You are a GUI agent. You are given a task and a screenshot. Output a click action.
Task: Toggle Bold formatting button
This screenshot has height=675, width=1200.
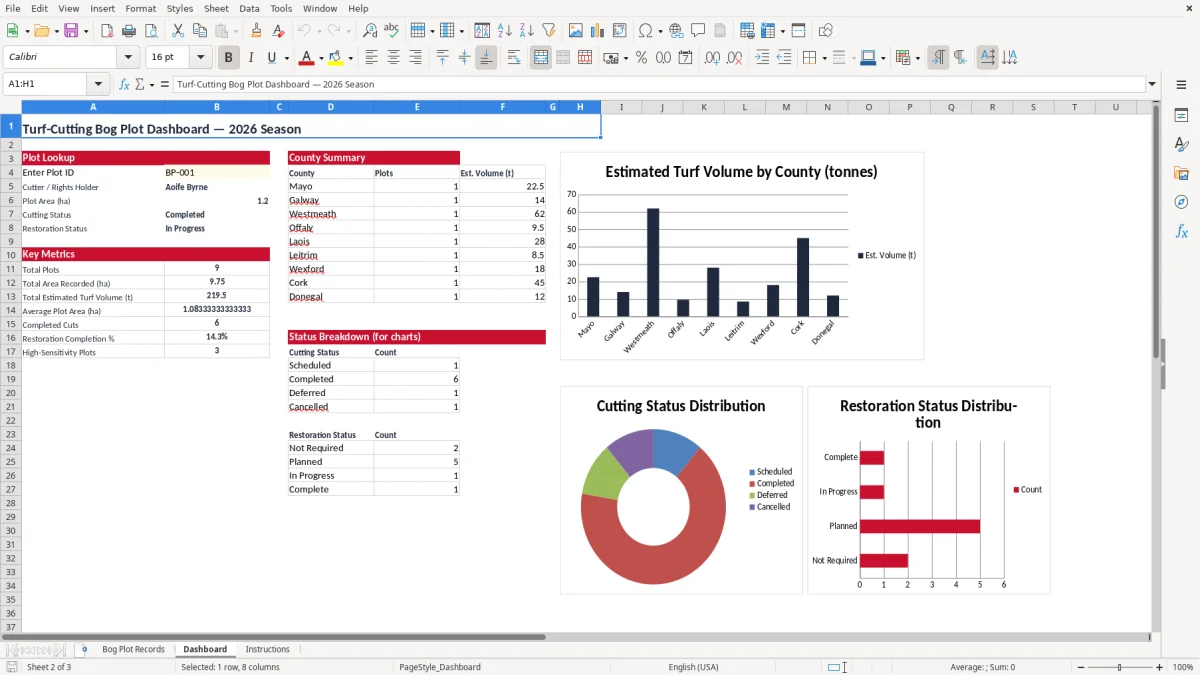229,58
